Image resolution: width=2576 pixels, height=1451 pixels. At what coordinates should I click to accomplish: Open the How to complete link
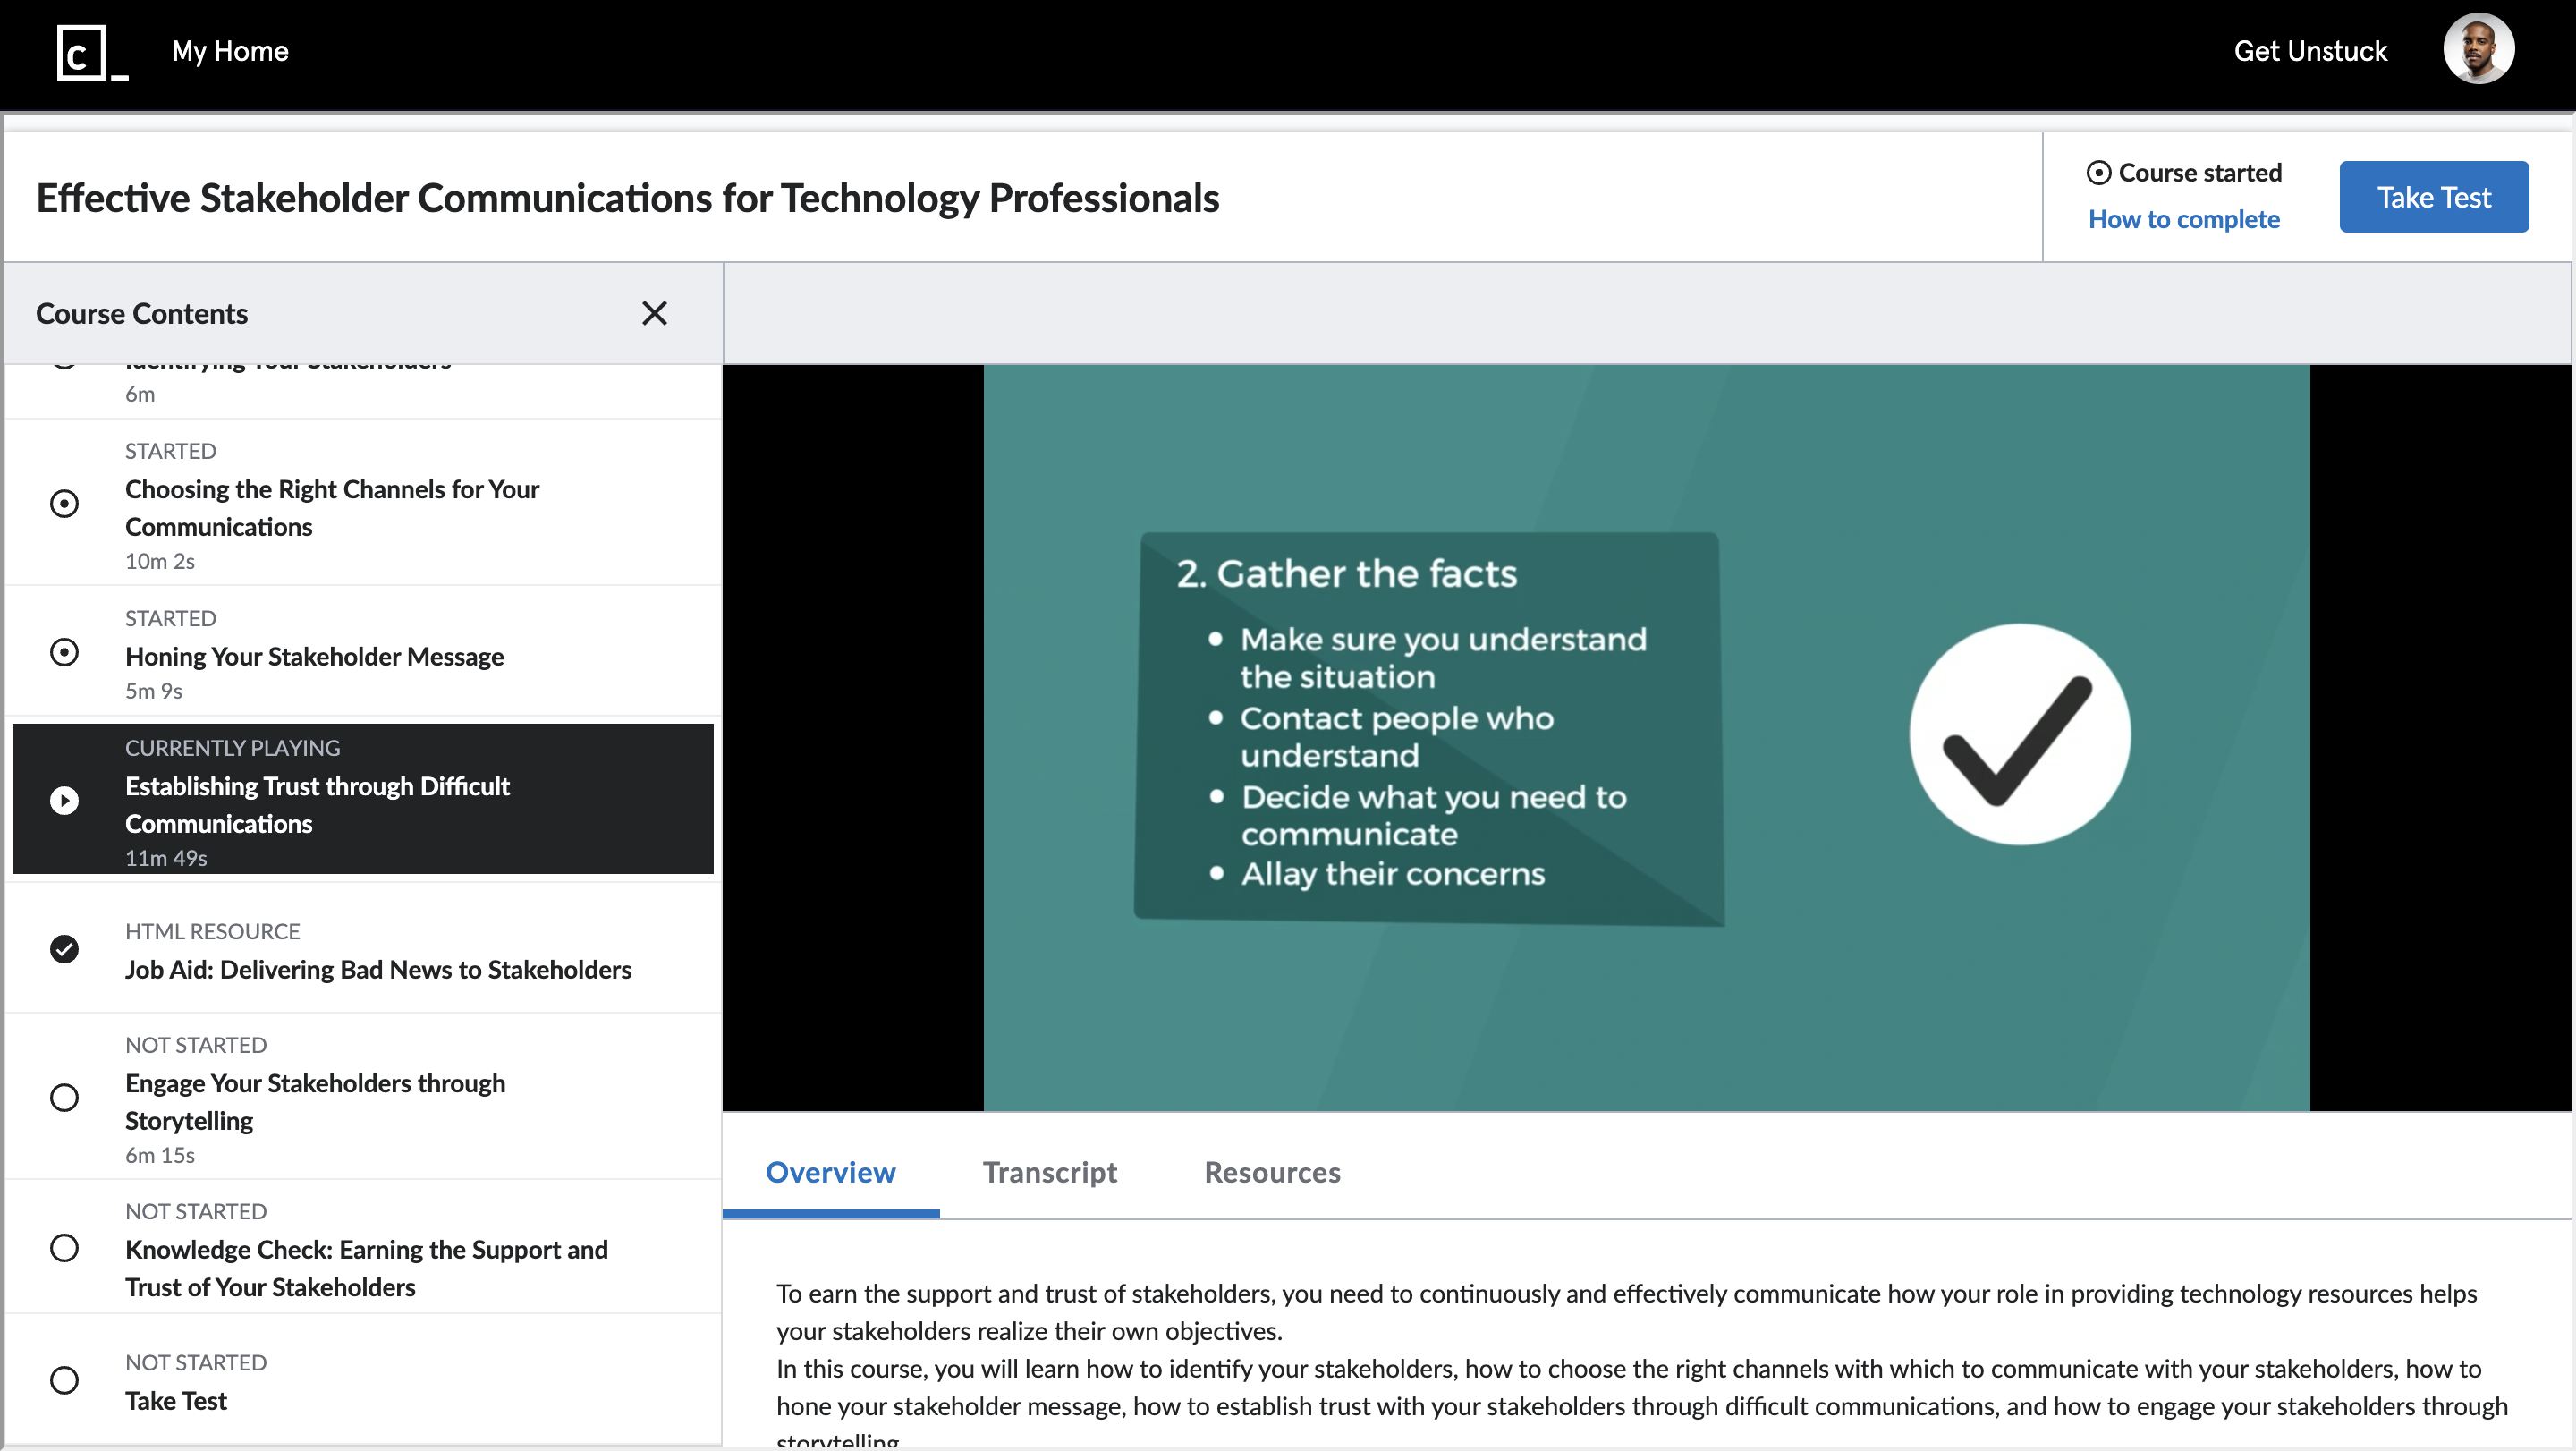coord(2185,219)
